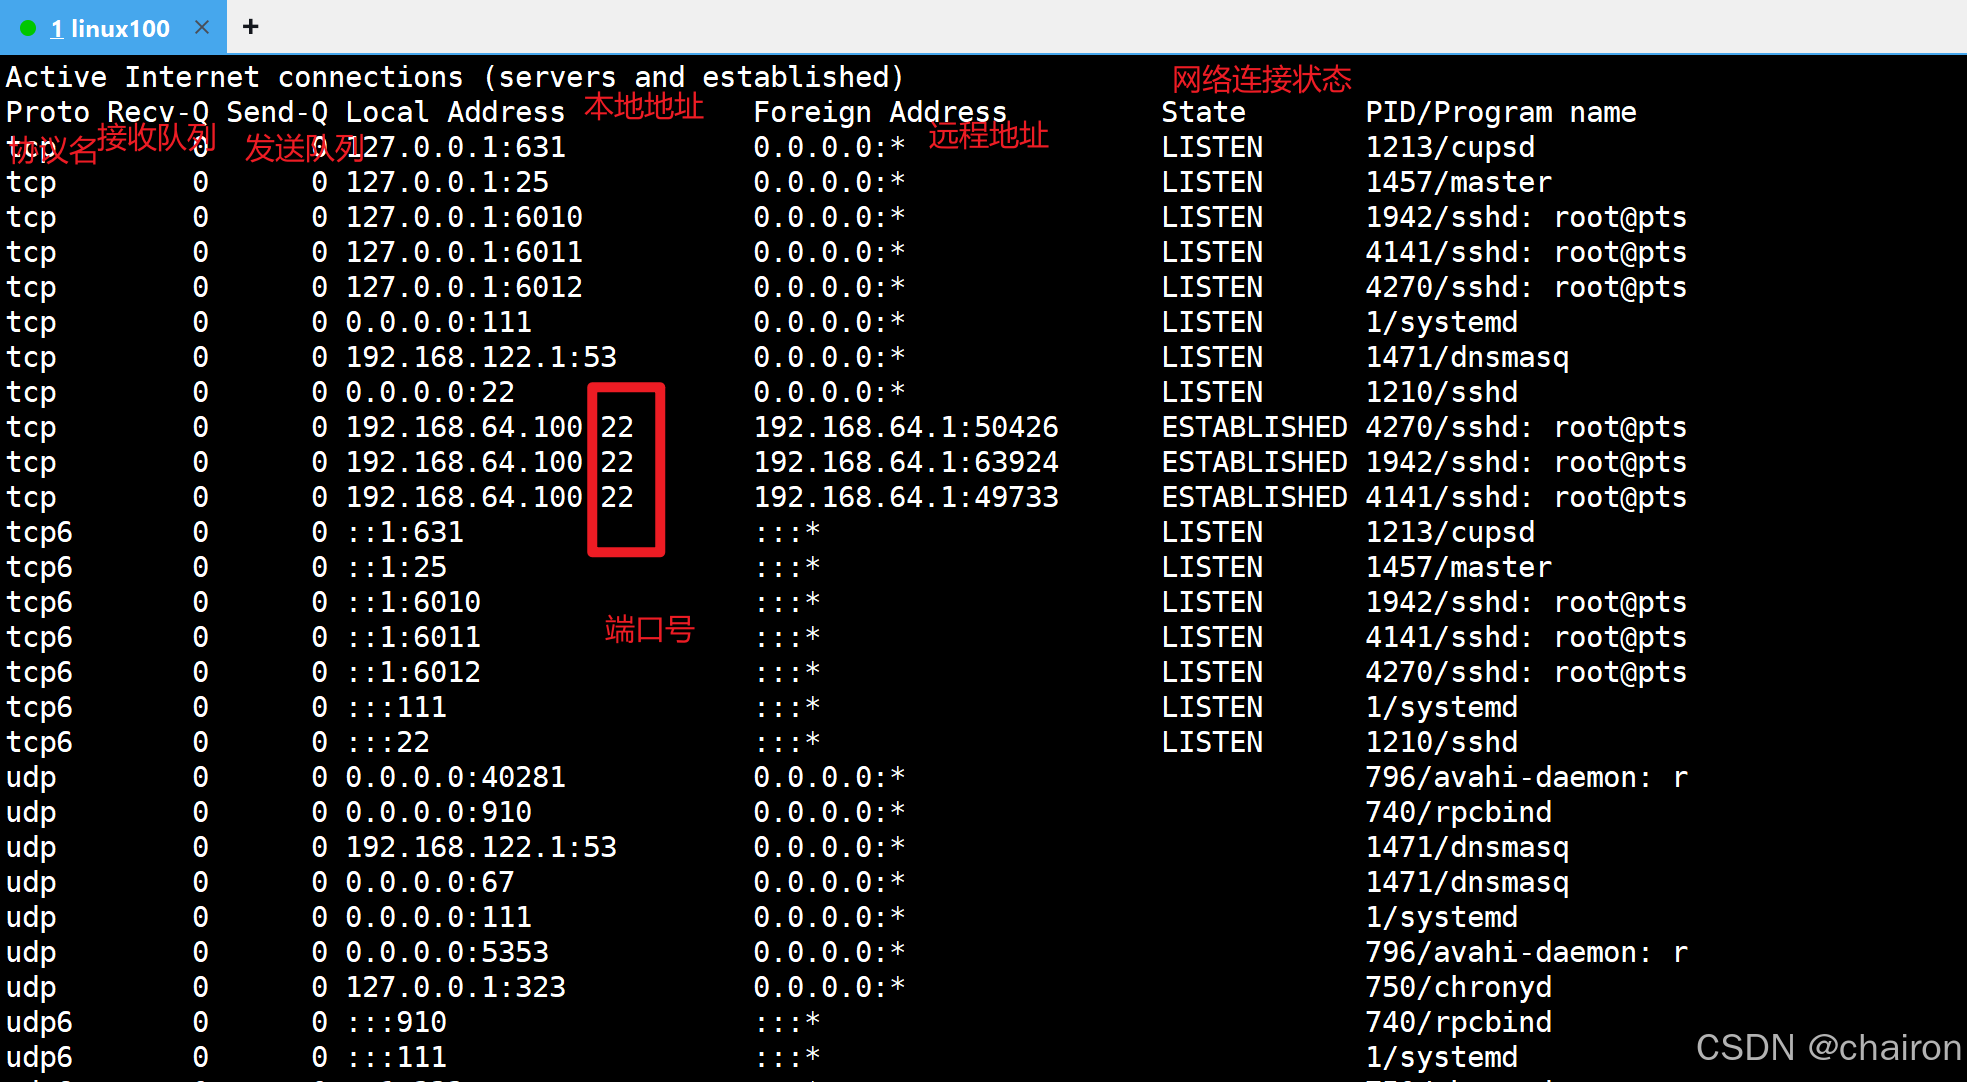The image size is (1967, 1082).
Task: Click local address 192.168.122.1:53 tcp row
Action: pyautogui.click(x=481, y=357)
